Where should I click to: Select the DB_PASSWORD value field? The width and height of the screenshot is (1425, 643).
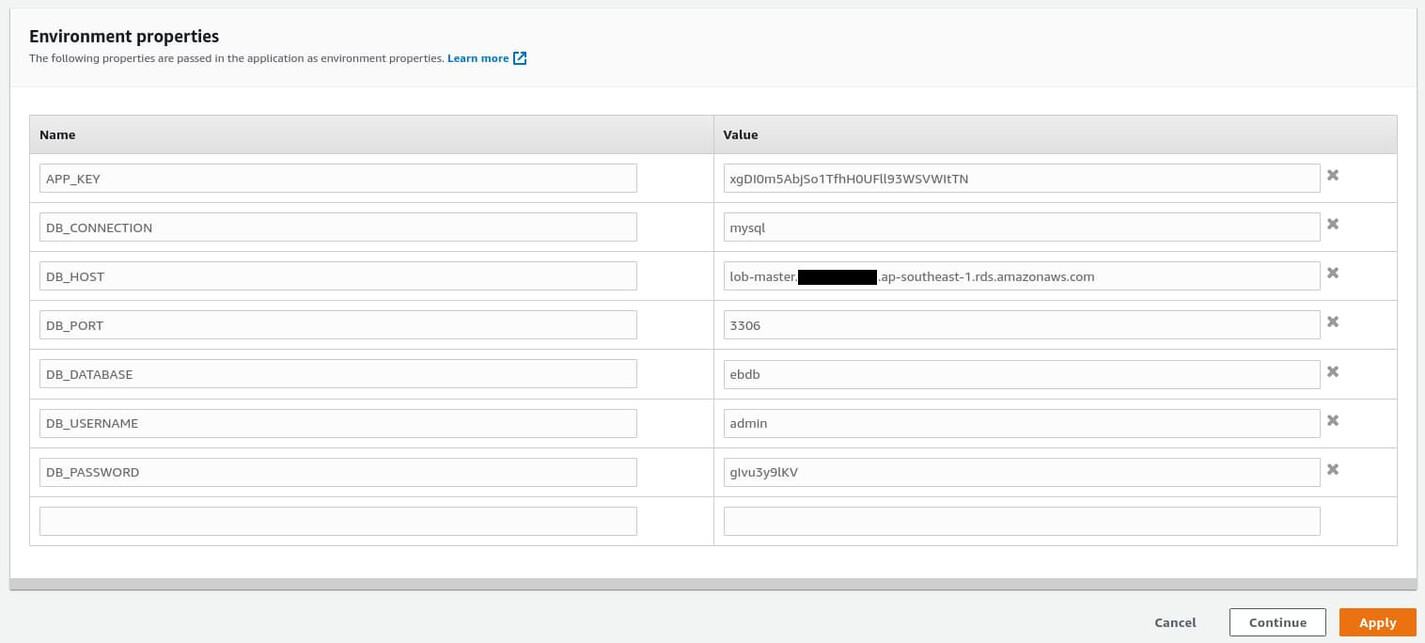(1021, 471)
